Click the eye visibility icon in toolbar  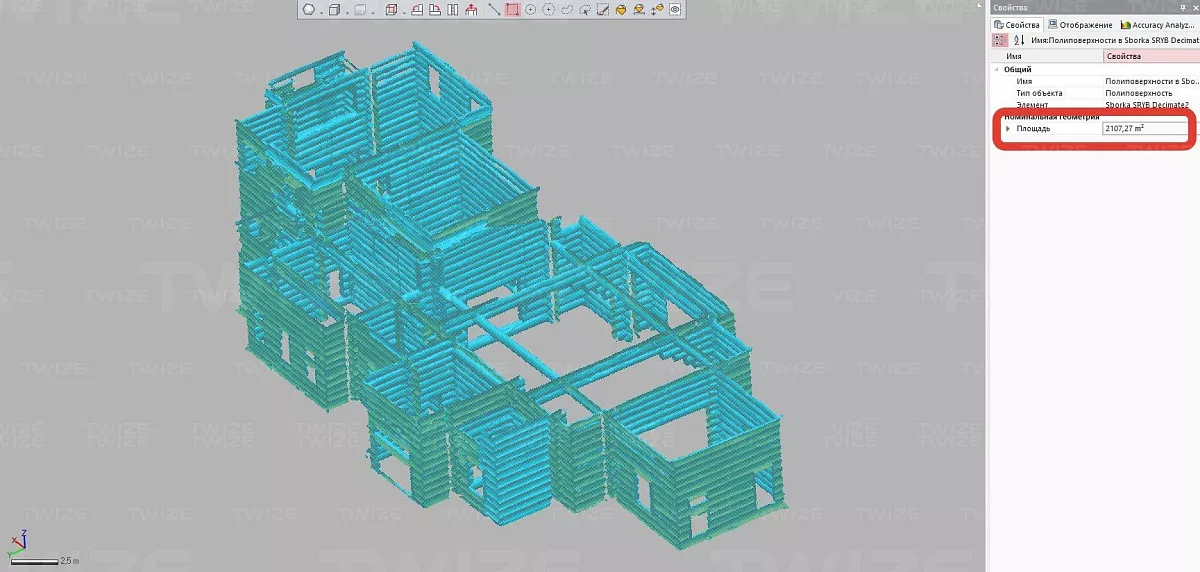tap(675, 10)
